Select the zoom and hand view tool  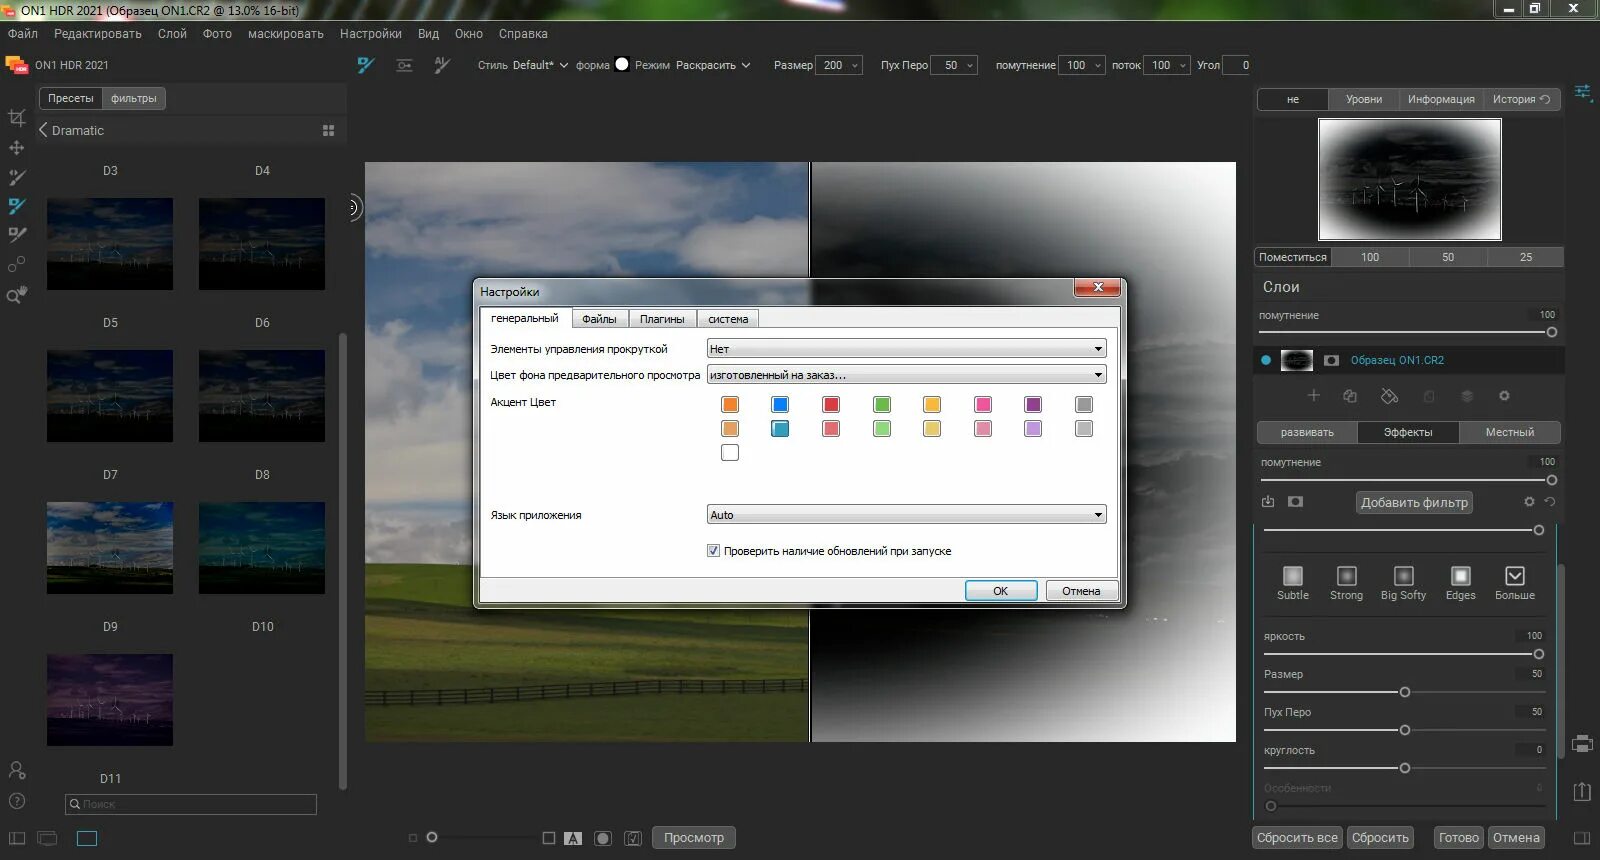(17, 295)
